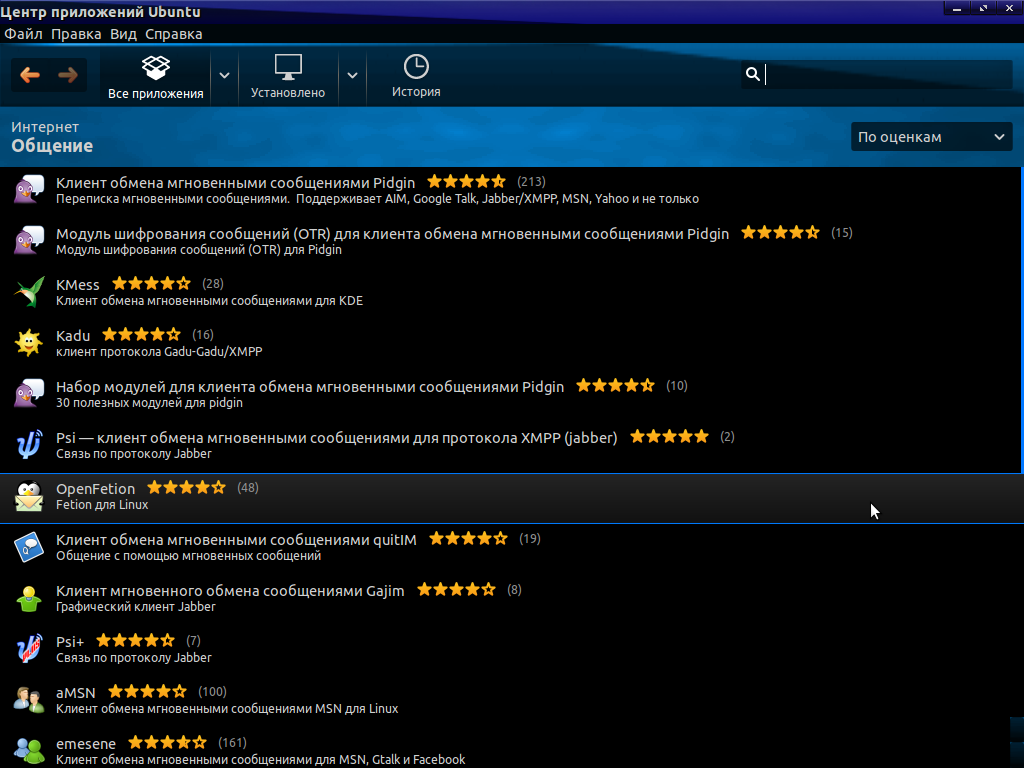
Task: Select the aMSN title
Action: pyautogui.click(x=76, y=693)
